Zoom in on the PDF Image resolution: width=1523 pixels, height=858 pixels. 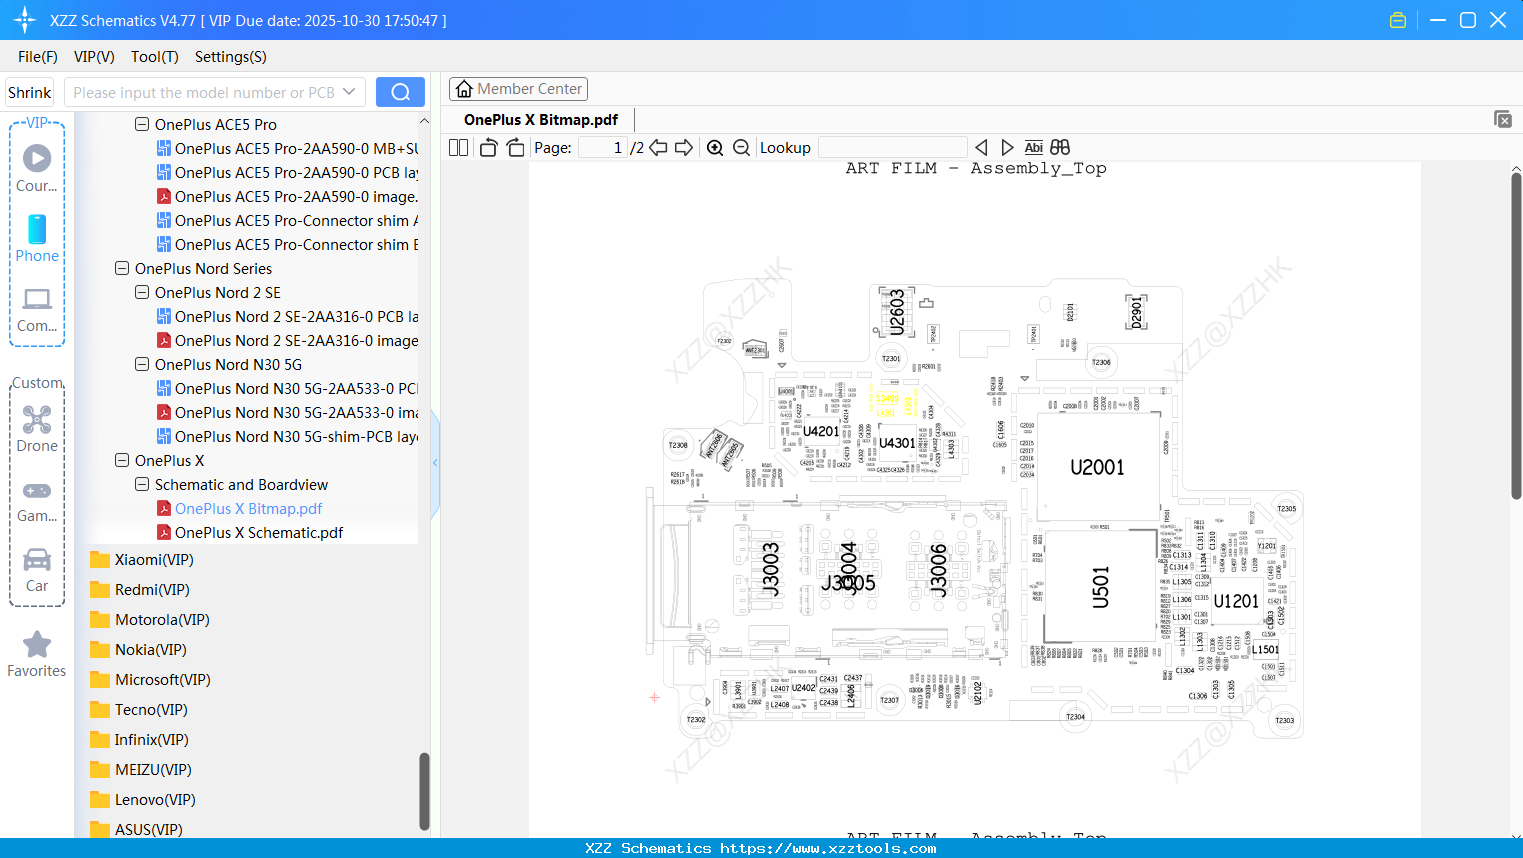click(x=715, y=148)
